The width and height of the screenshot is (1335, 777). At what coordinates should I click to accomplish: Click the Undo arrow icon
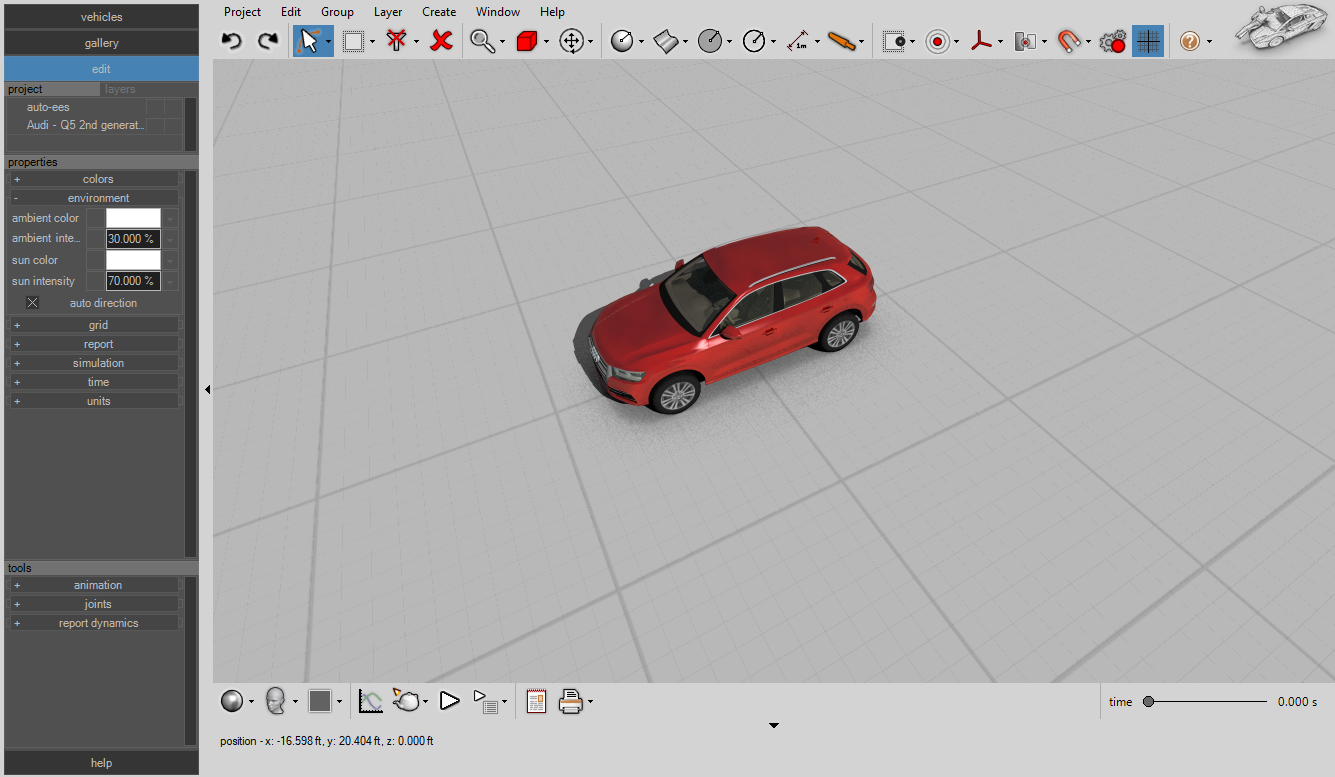coord(232,41)
